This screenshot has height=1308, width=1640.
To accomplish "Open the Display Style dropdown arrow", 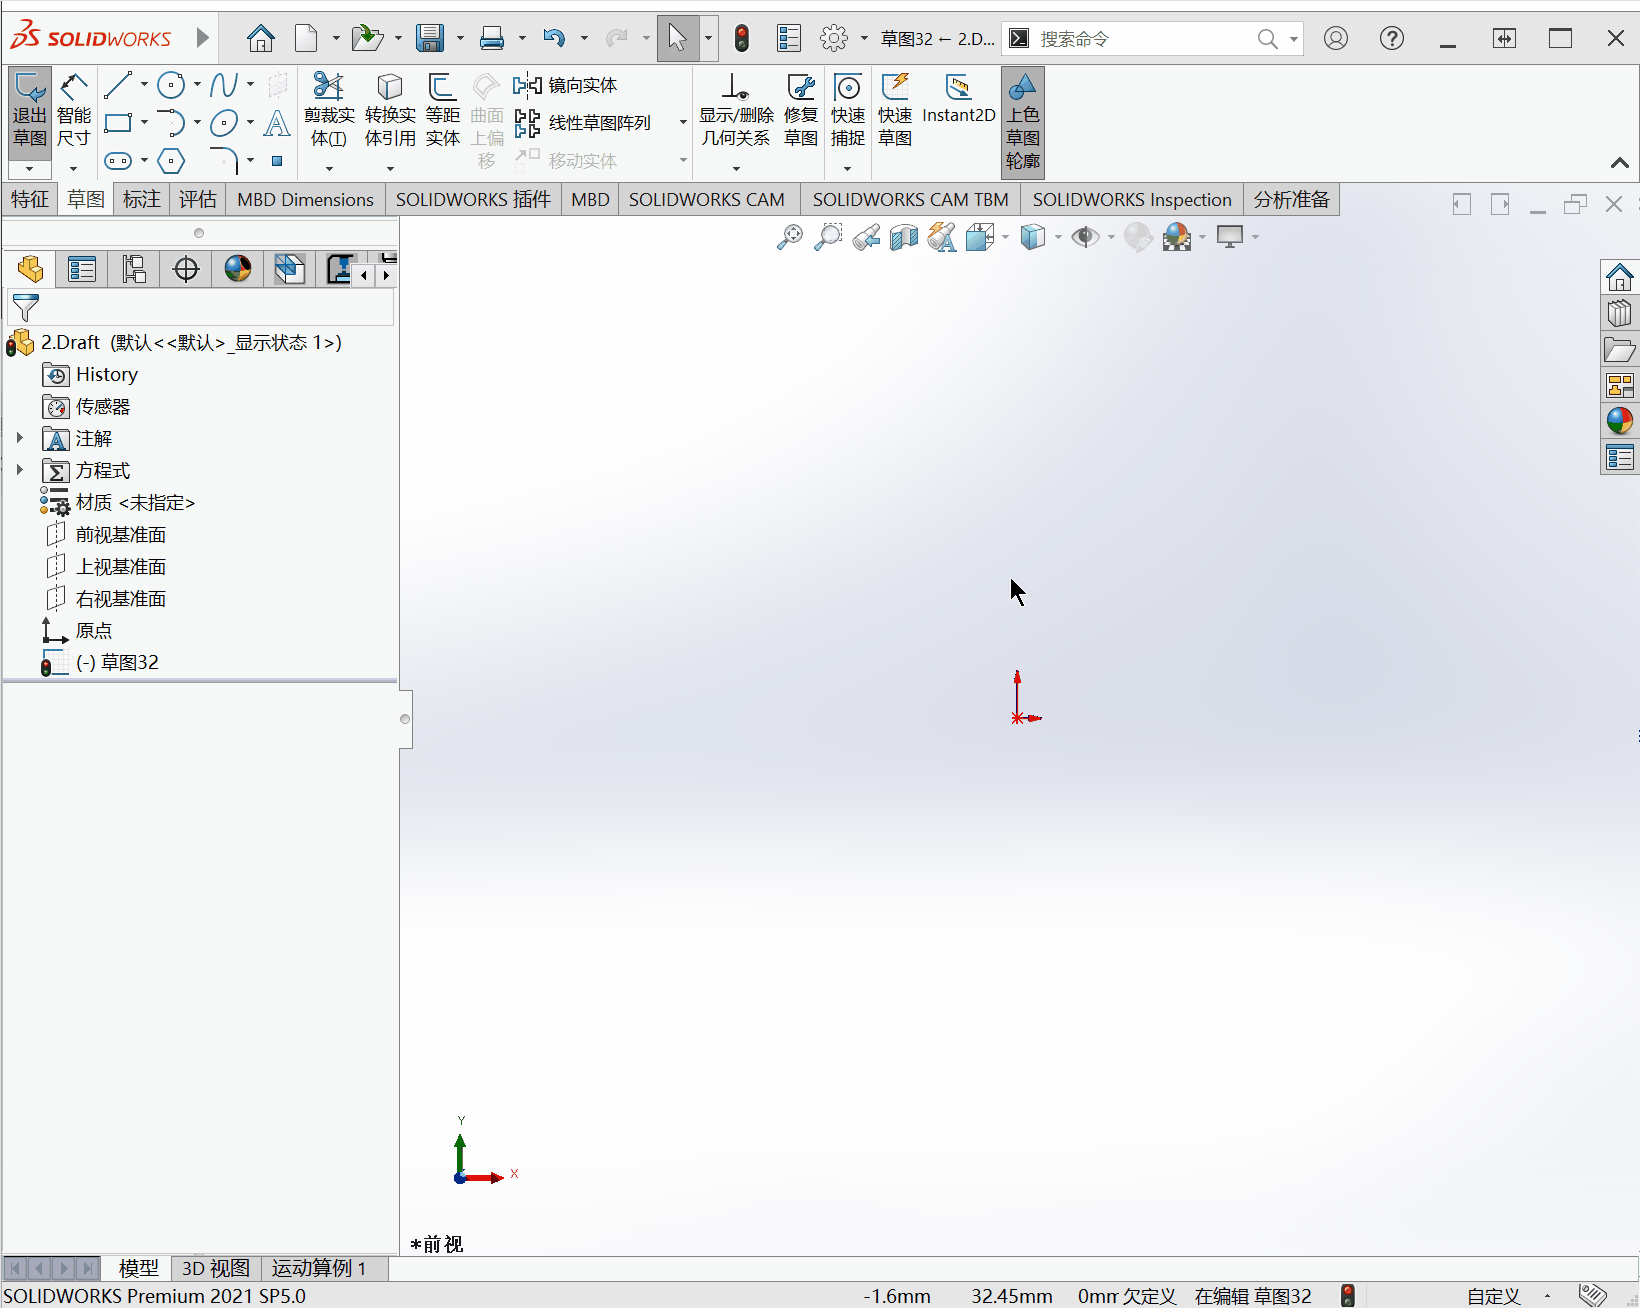I will (x=1058, y=237).
